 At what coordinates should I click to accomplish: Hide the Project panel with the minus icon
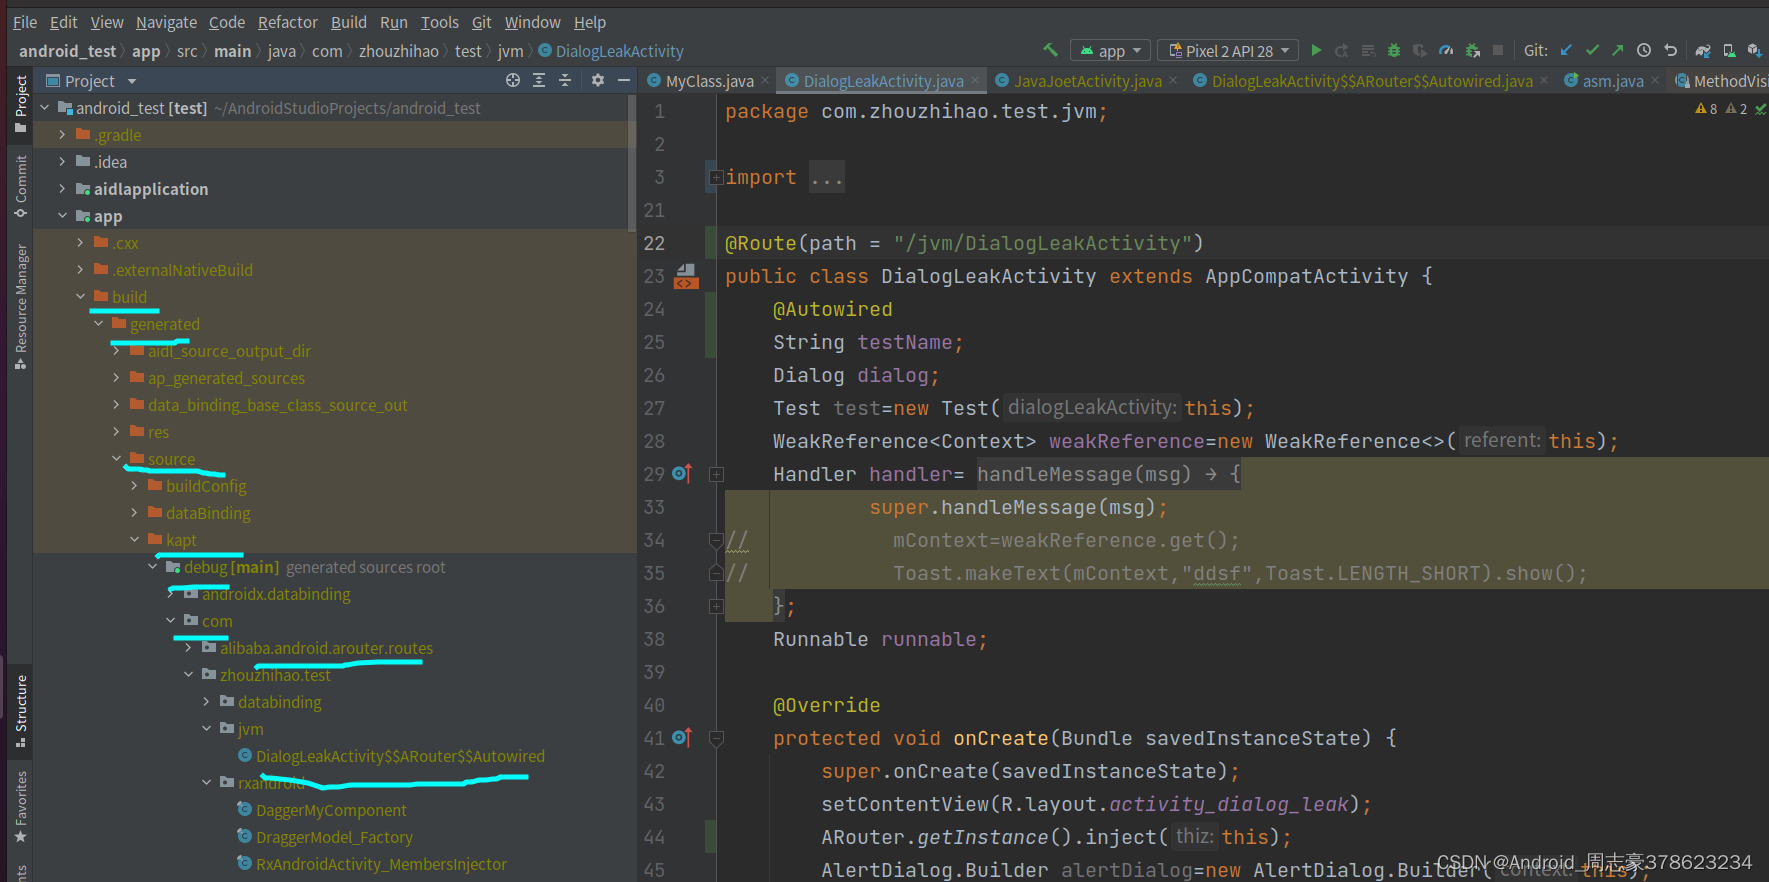624,80
